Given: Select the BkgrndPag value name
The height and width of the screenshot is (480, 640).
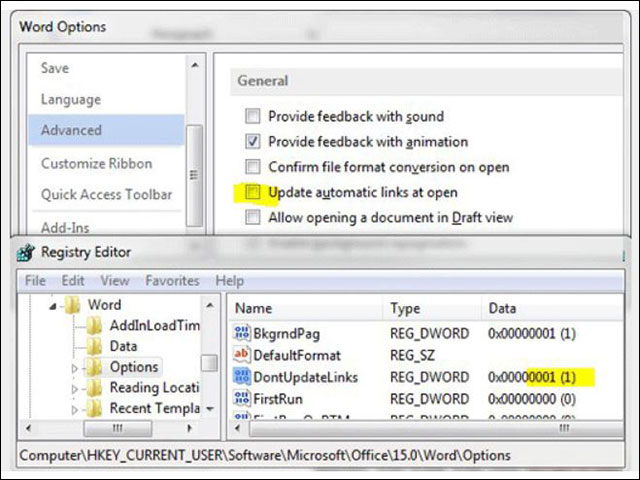Looking at the screenshot, I should point(287,333).
